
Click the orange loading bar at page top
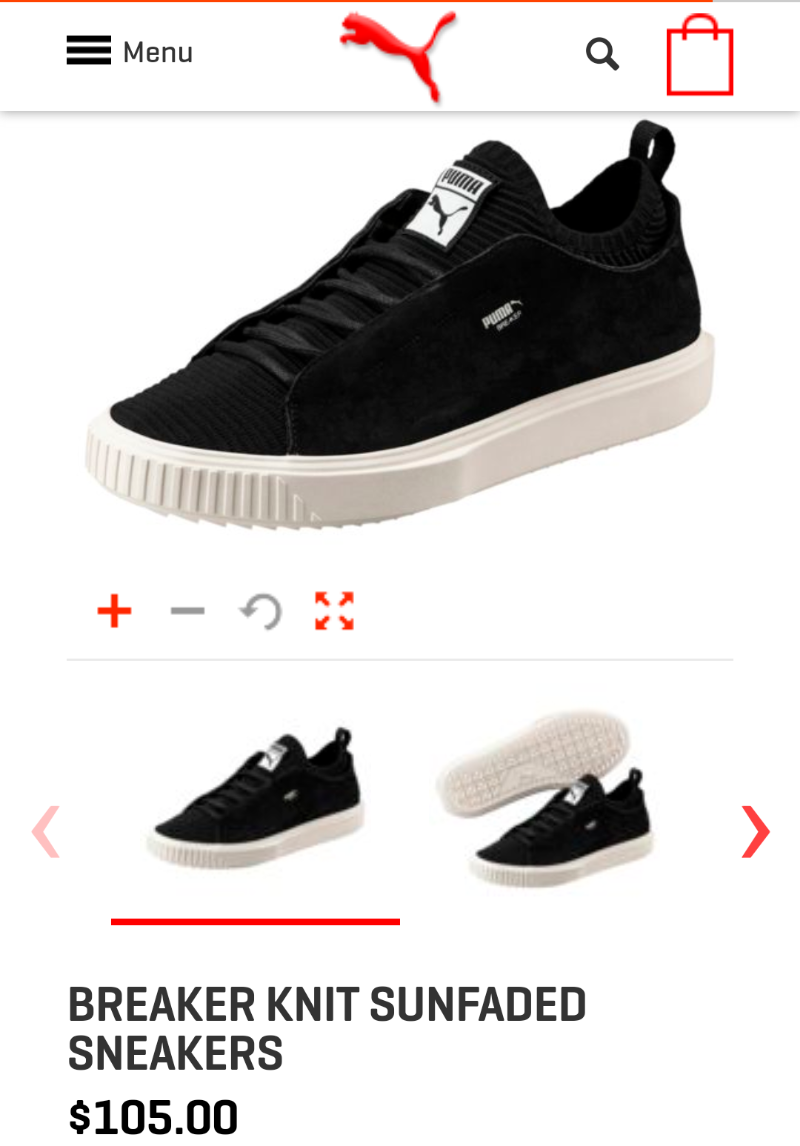[356, 1]
